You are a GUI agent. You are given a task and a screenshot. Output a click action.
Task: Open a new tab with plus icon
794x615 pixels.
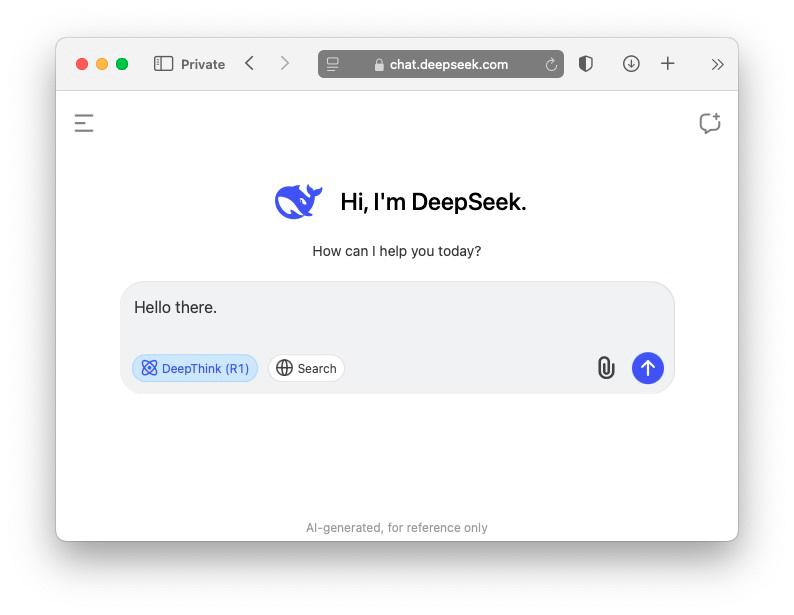667,64
